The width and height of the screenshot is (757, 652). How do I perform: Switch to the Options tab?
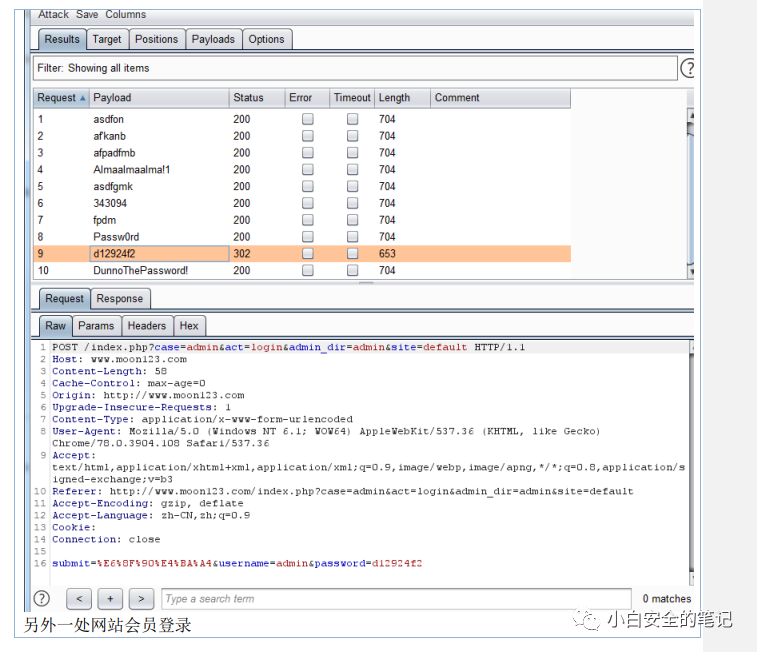[266, 39]
